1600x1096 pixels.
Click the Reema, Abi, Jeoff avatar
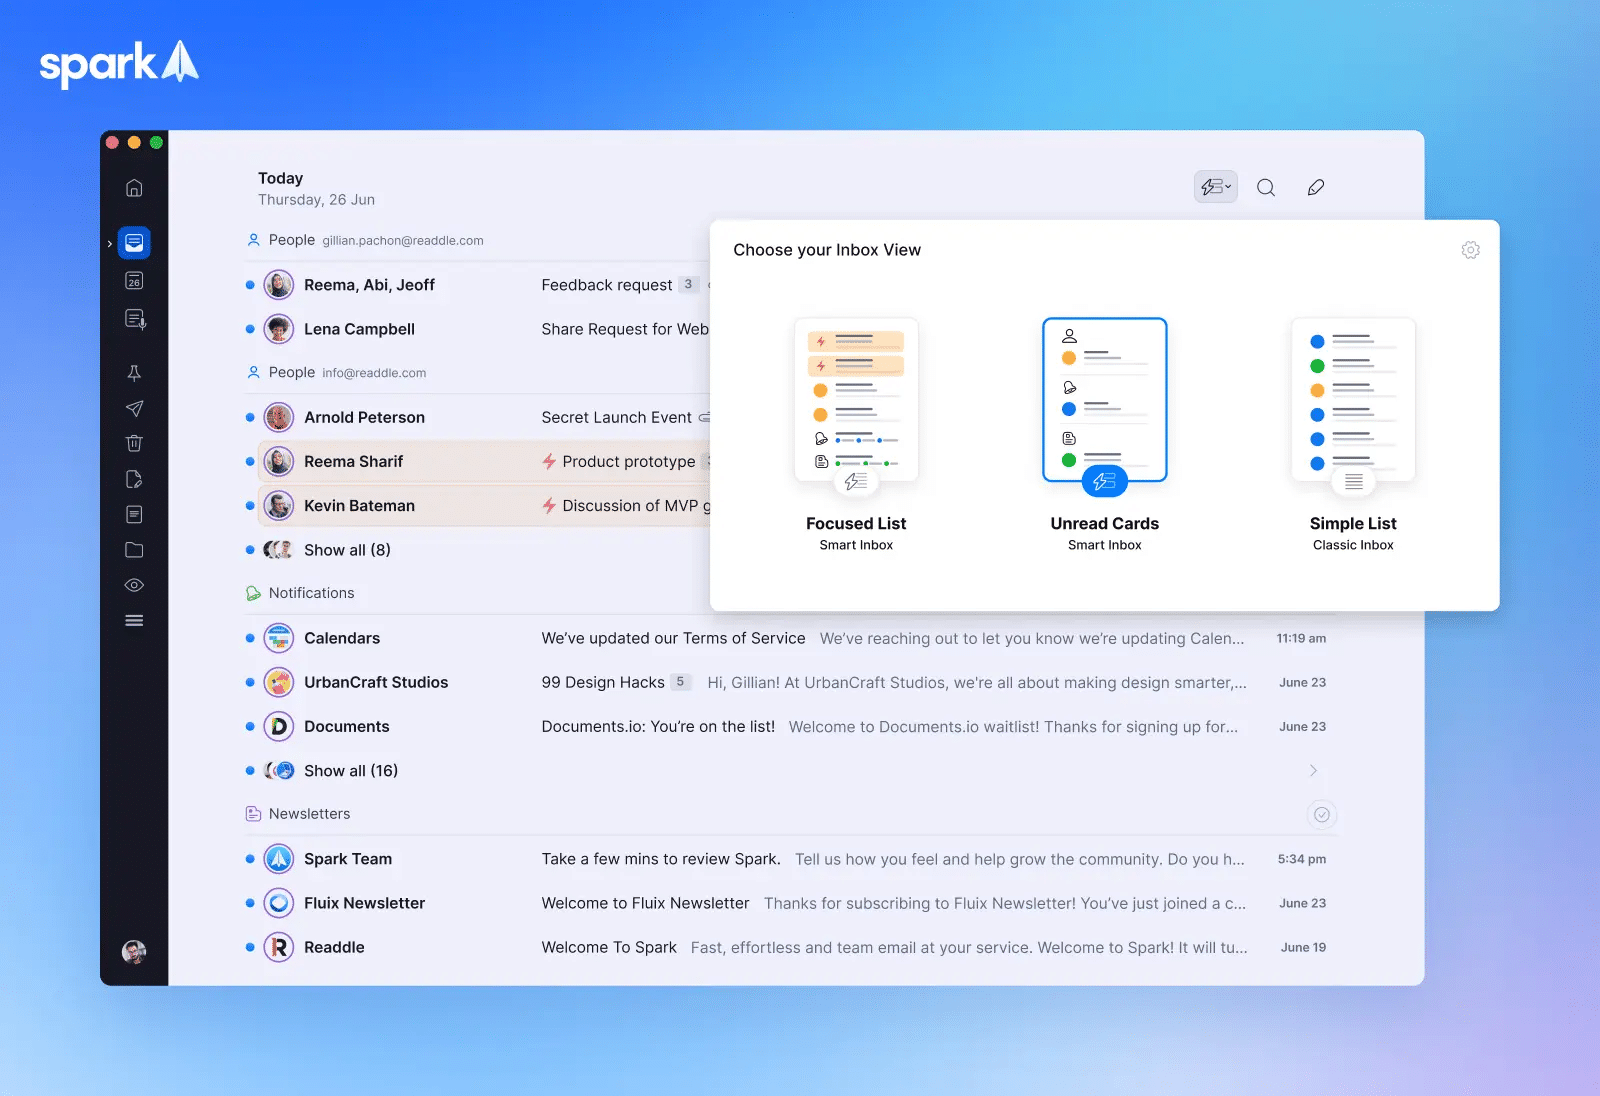[279, 285]
